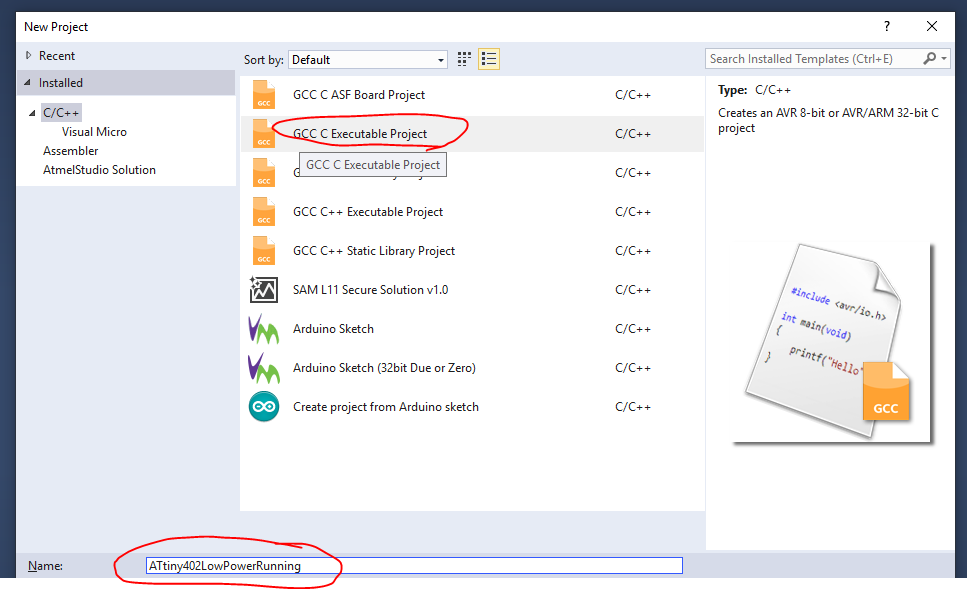Select AtmelStudio Solution category
This screenshot has width=967, height=589.
pyautogui.click(x=99, y=170)
